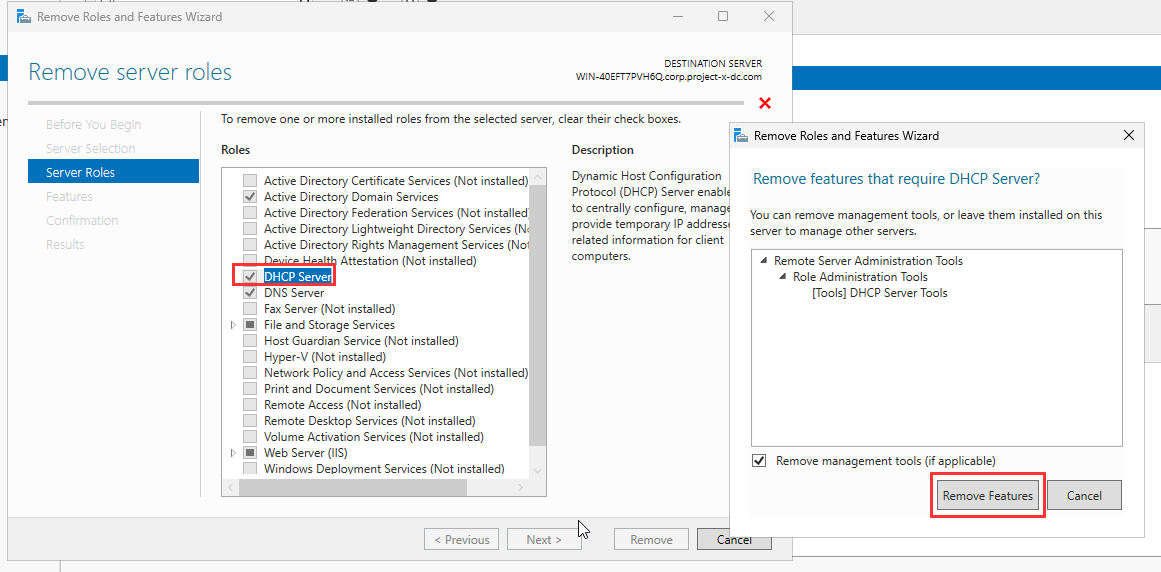Click the red X error icon

click(x=765, y=103)
